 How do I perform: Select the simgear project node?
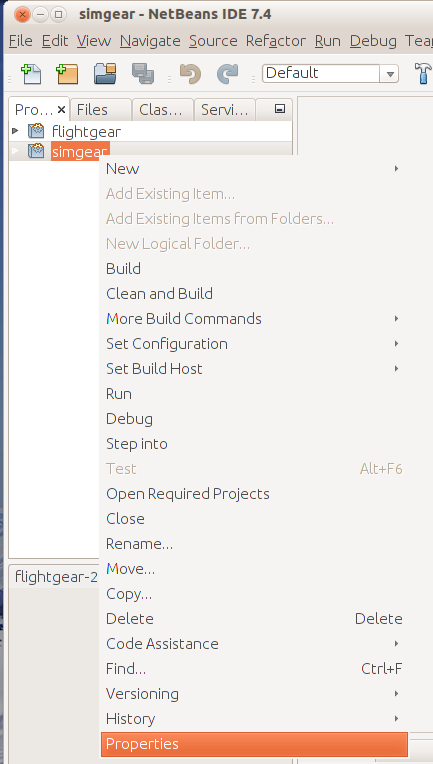click(x=80, y=152)
